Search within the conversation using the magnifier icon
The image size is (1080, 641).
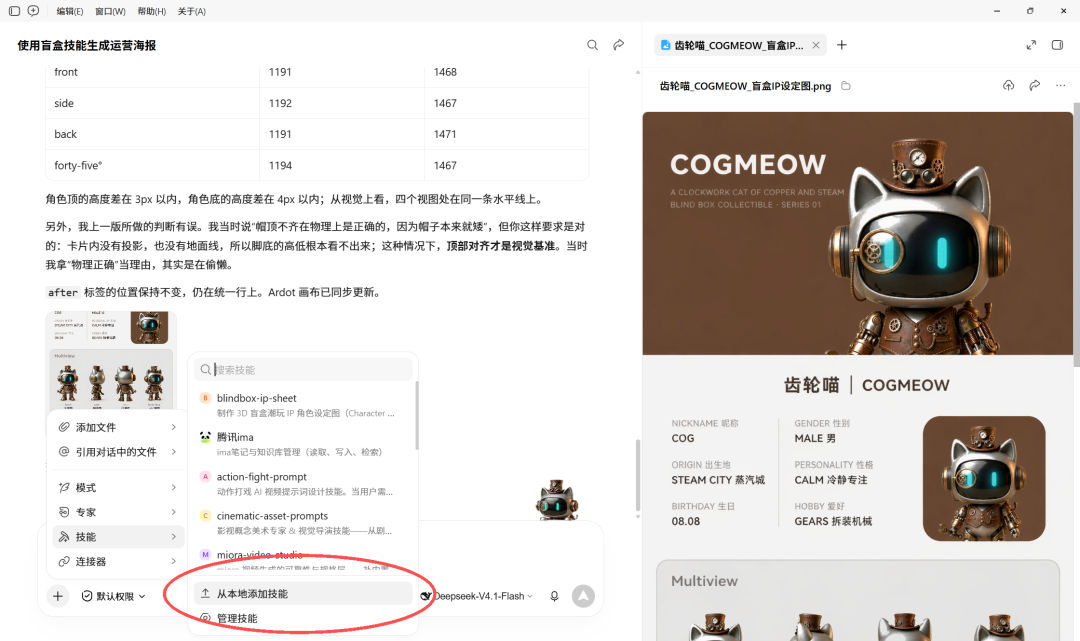point(592,45)
